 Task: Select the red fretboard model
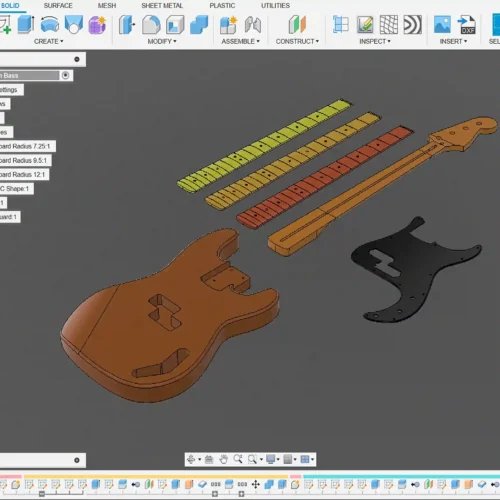(x=325, y=177)
